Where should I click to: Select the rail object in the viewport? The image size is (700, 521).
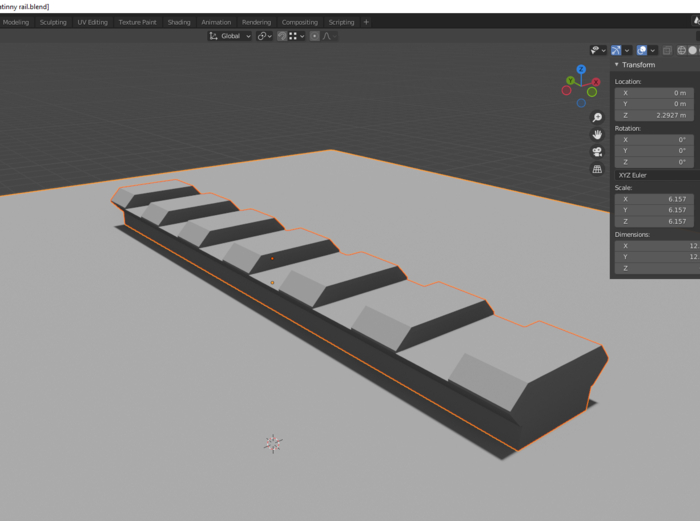pos(360,314)
